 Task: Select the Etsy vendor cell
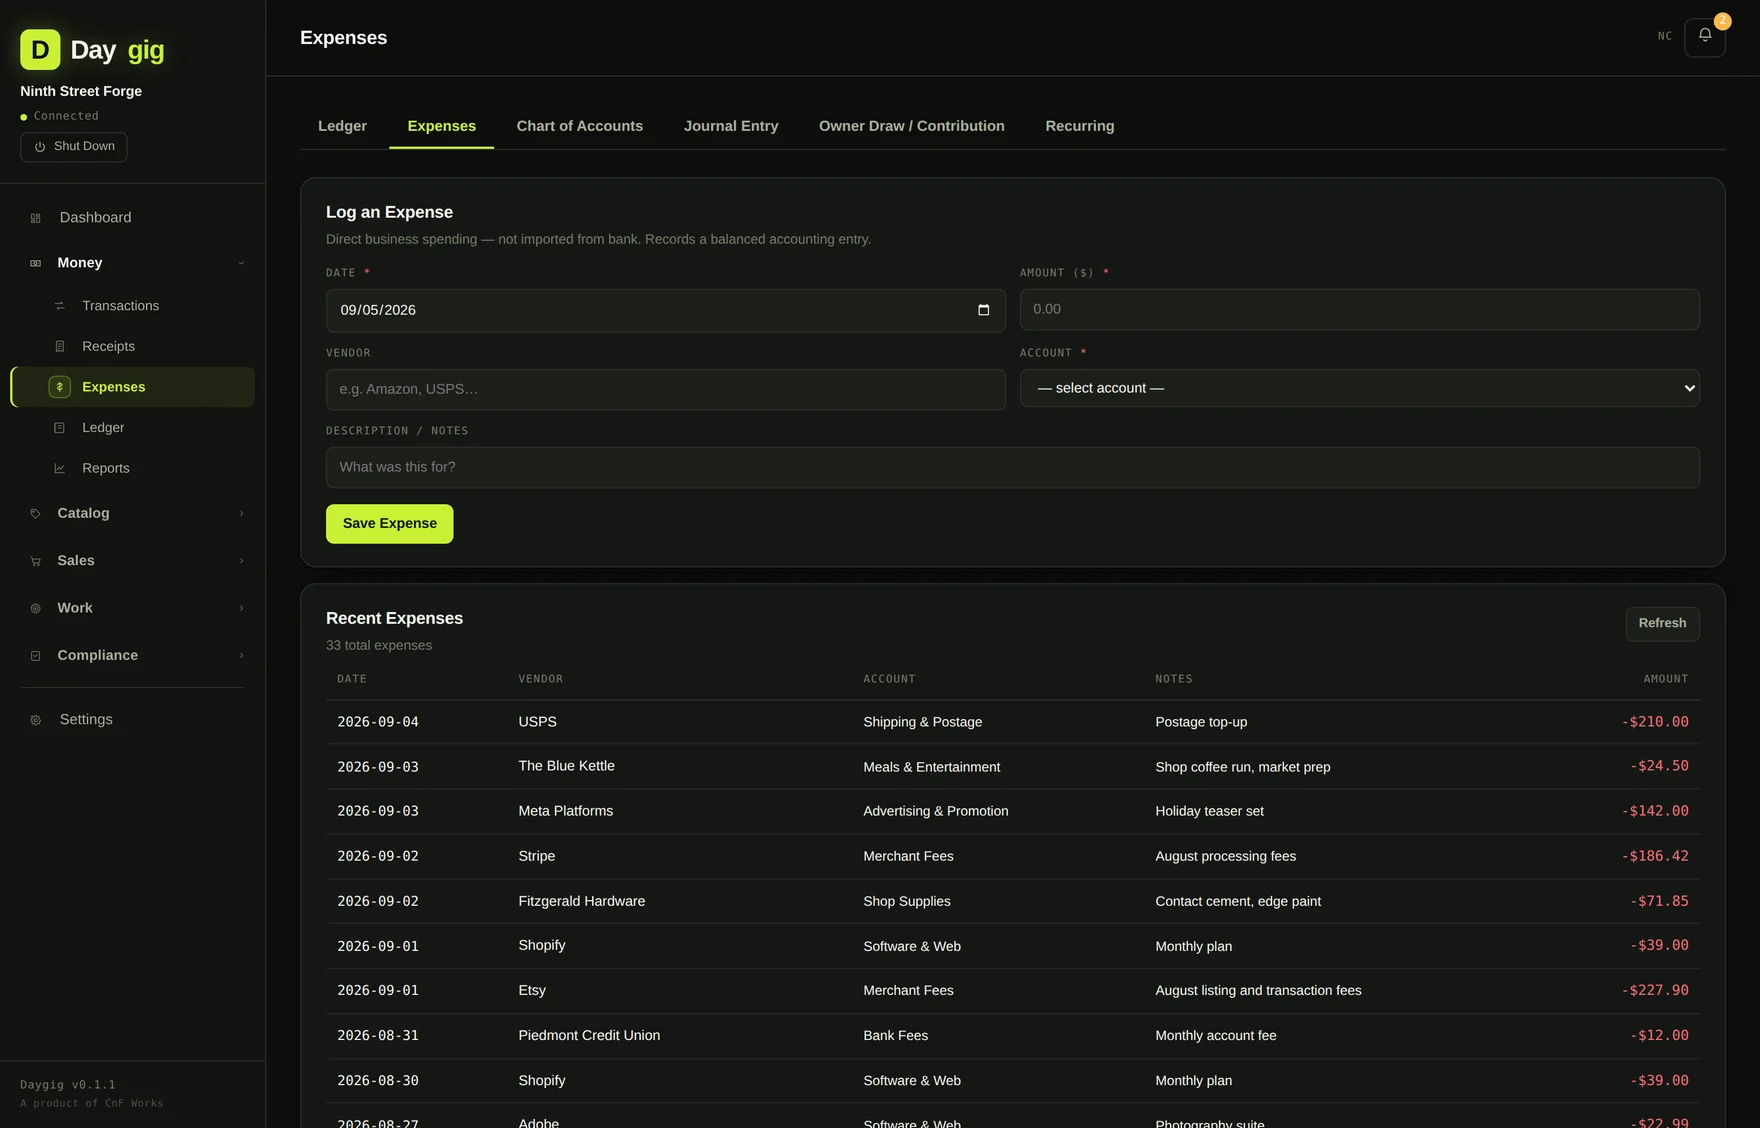(x=532, y=990)
